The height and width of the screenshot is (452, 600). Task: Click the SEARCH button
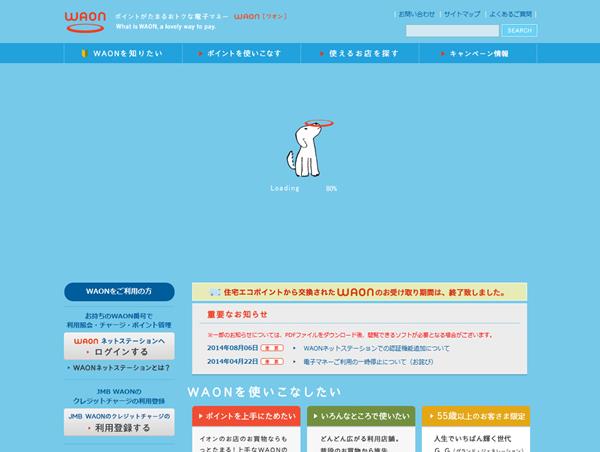click(520, 31)
